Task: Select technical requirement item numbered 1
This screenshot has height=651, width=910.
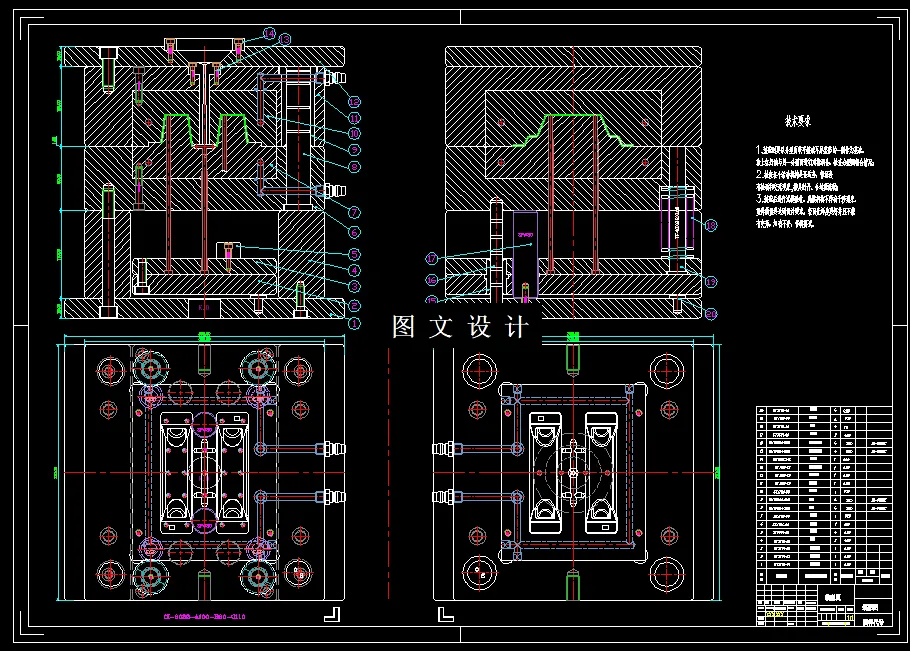Action: click(x=815, y=156)
